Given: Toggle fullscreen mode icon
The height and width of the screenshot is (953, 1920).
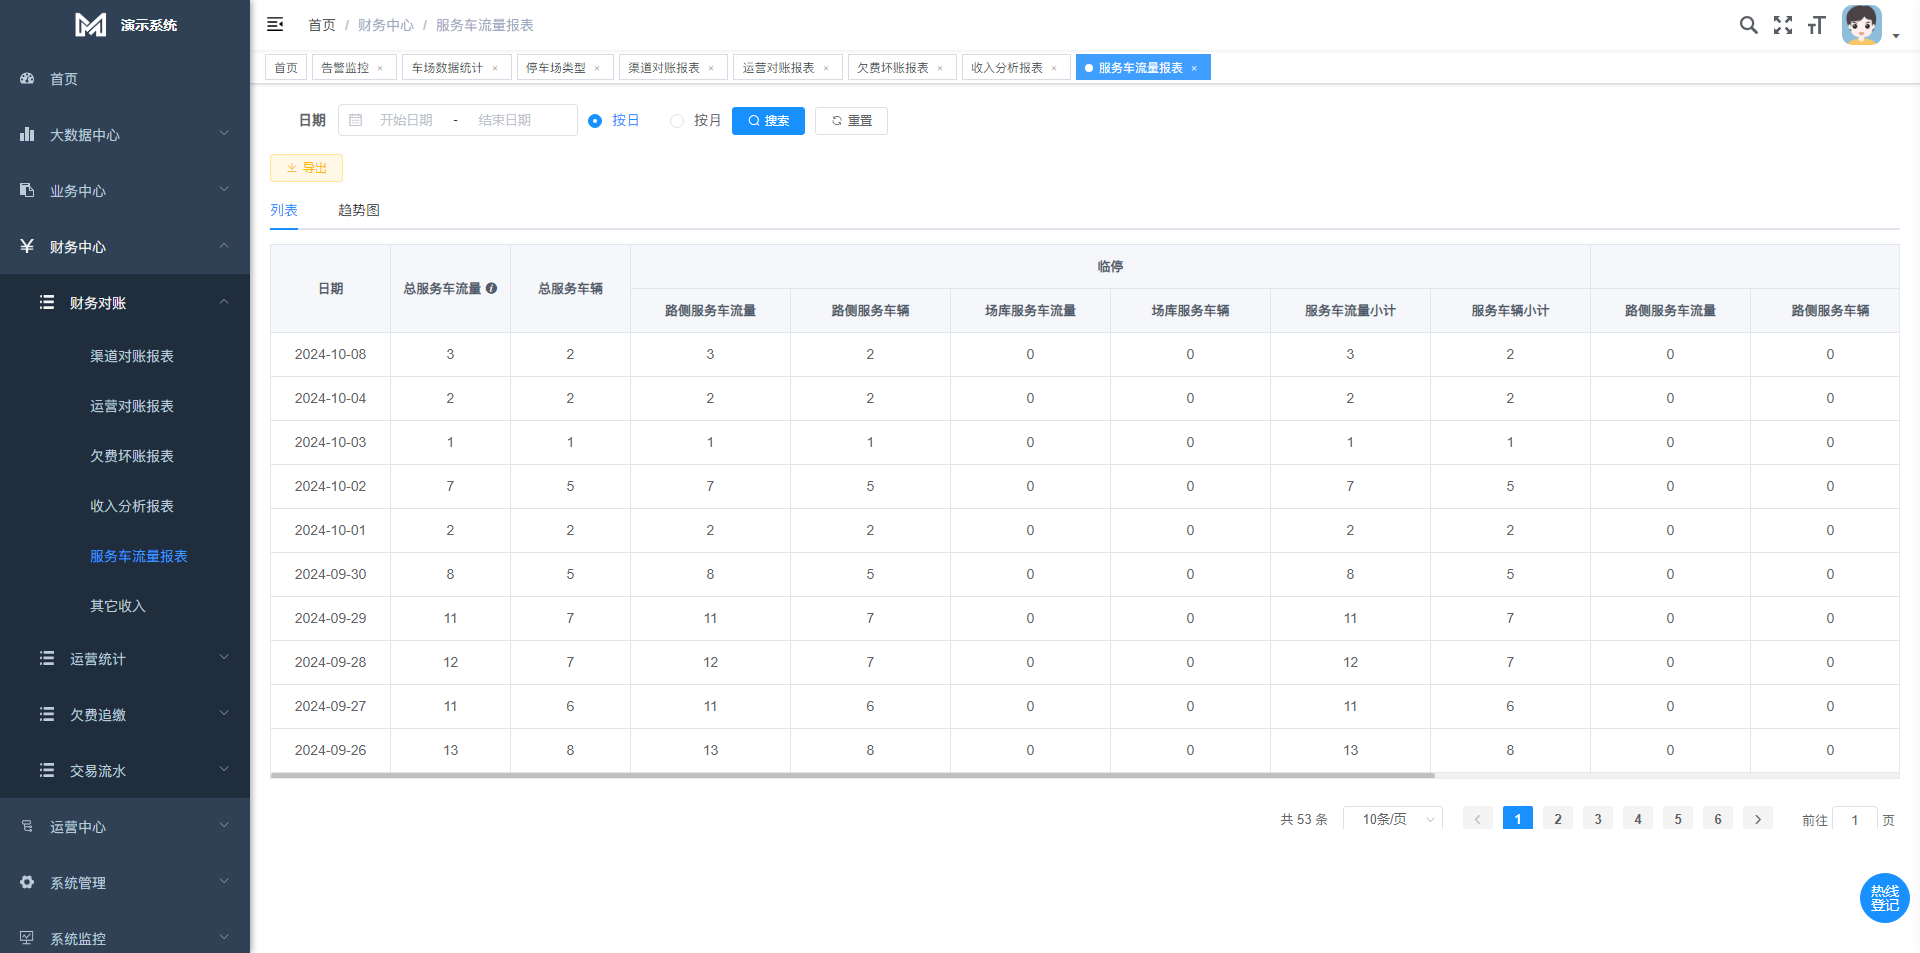Looking at the screenshot, I should 1783,25.
